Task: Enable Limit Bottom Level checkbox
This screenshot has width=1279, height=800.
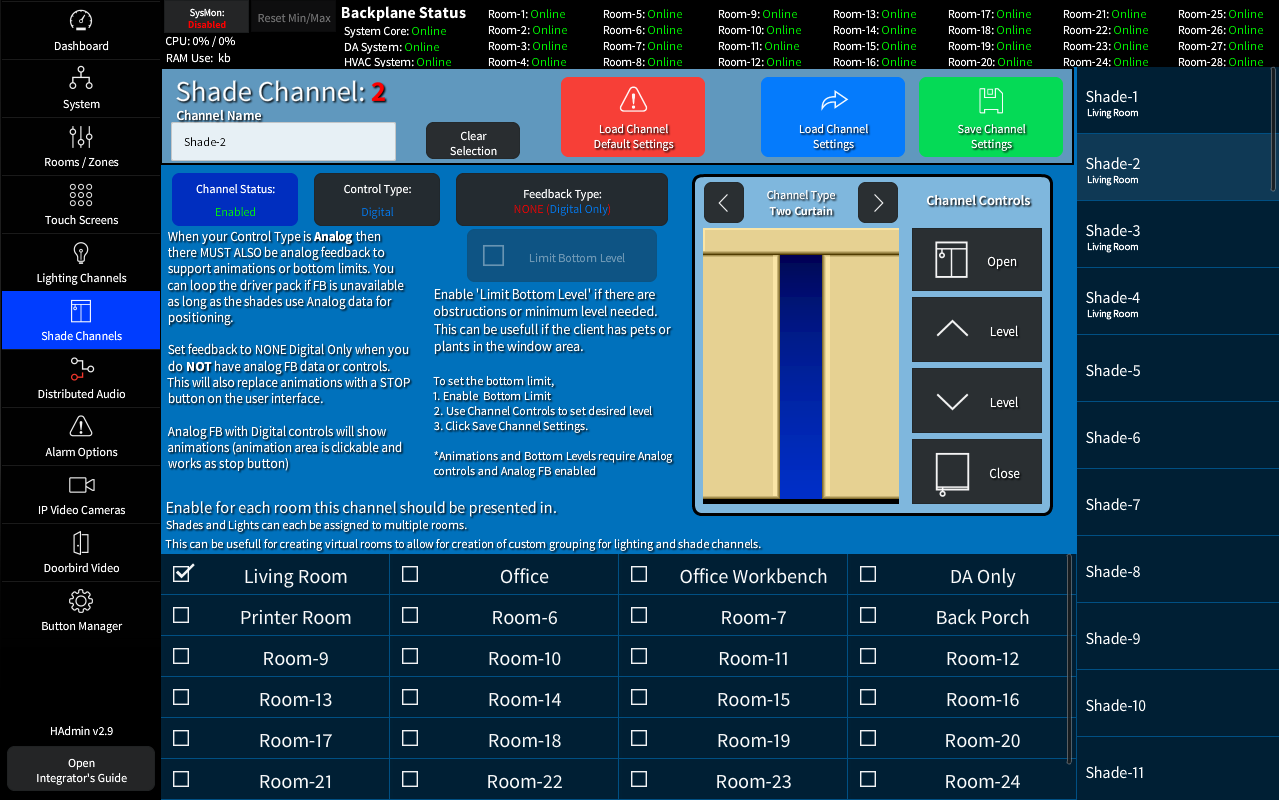Action: click(493, 256)
